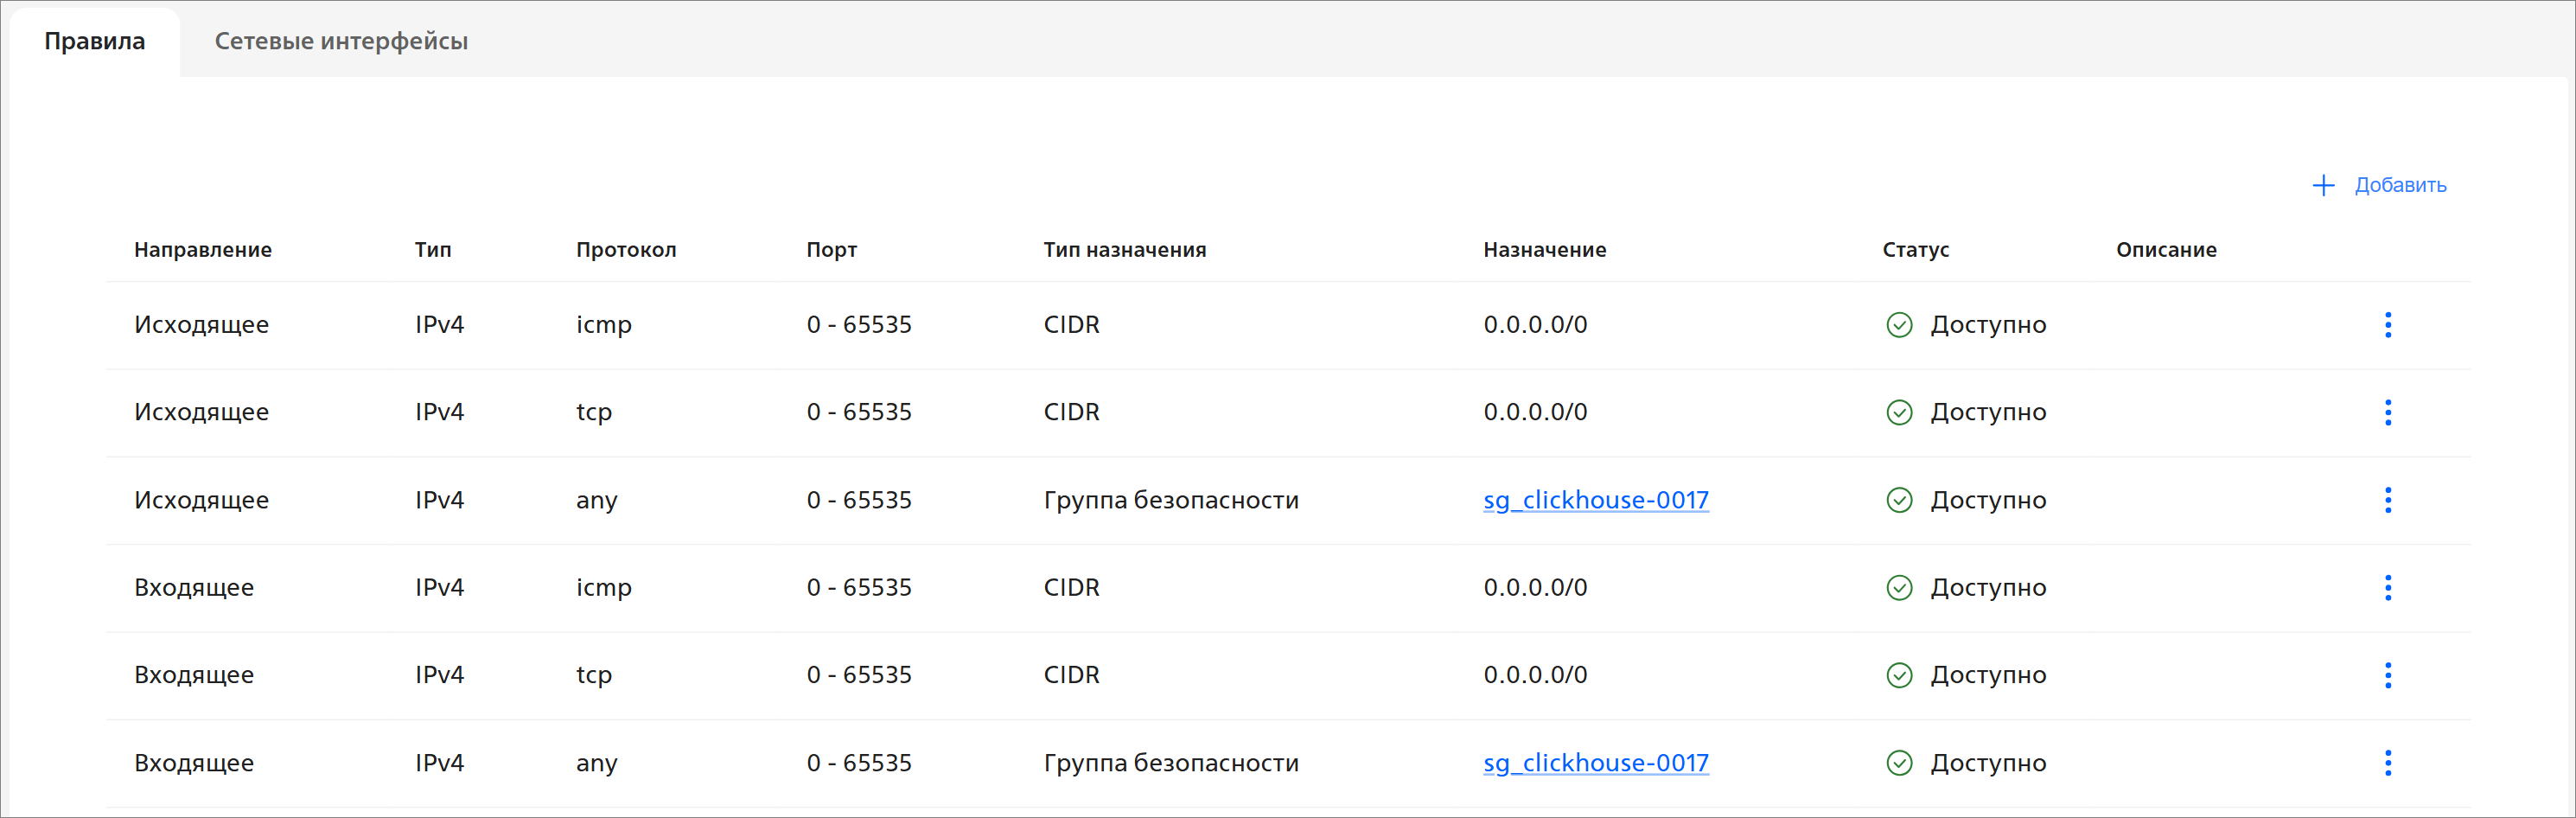The height and width of the screenshot is (818, 2576).
Task: Click the Направление column header
Action: click(203, 250)
